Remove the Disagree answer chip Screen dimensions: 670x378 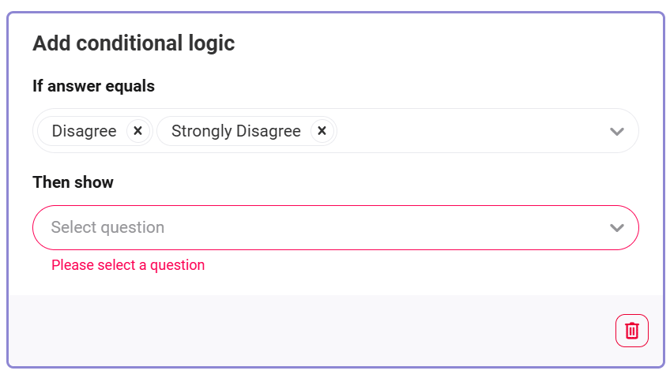click(138, 131)
